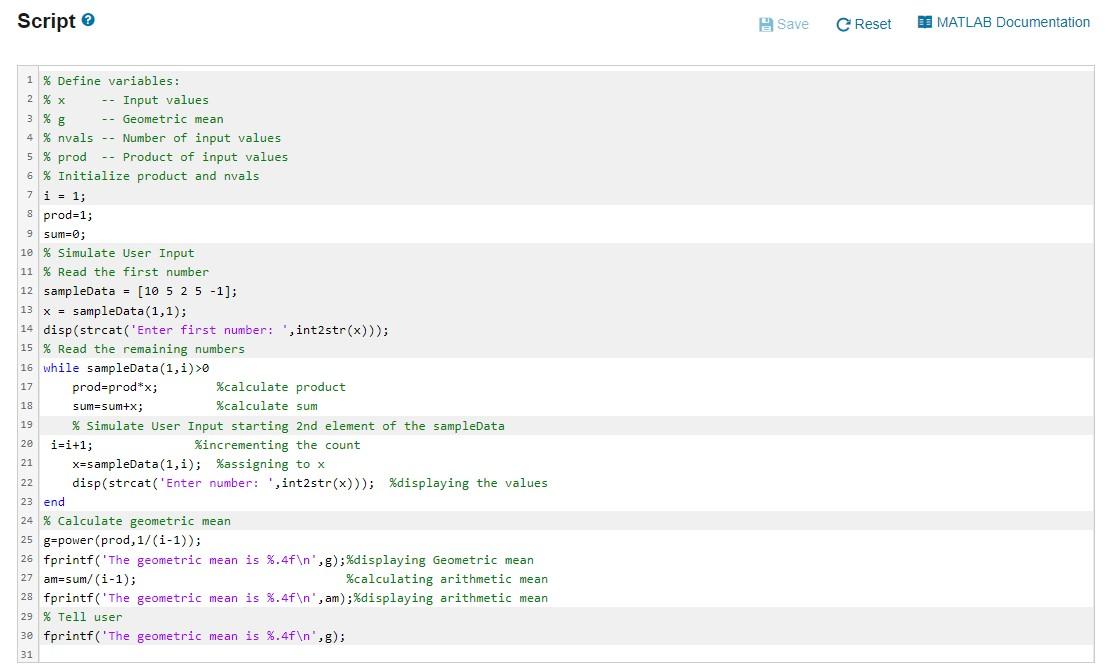
Task: Click the comment '% x -- Input values'
Action: tap(126, 100)
